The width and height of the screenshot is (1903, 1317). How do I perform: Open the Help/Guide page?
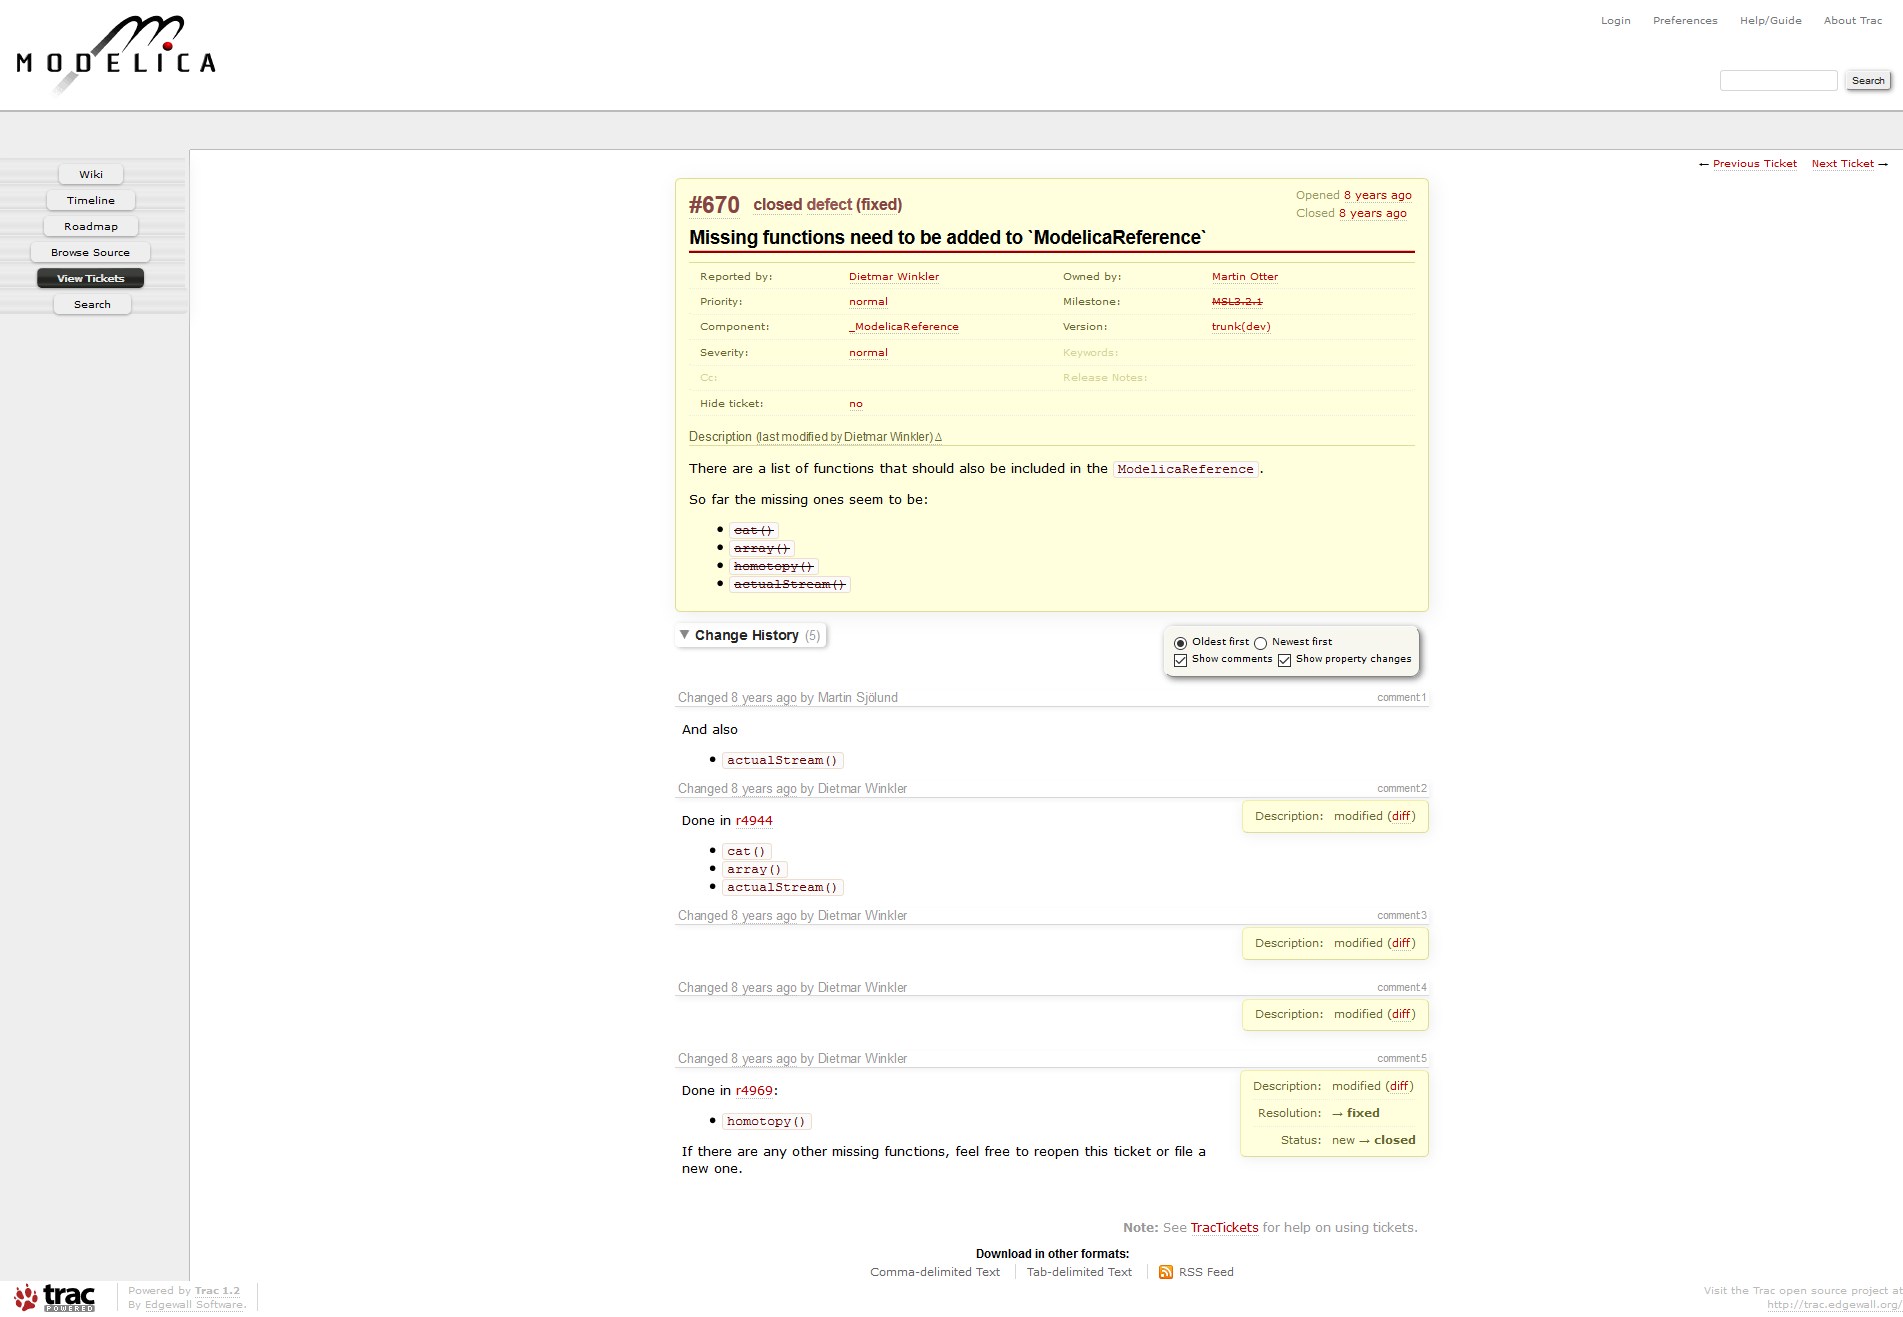[1770, 20]
